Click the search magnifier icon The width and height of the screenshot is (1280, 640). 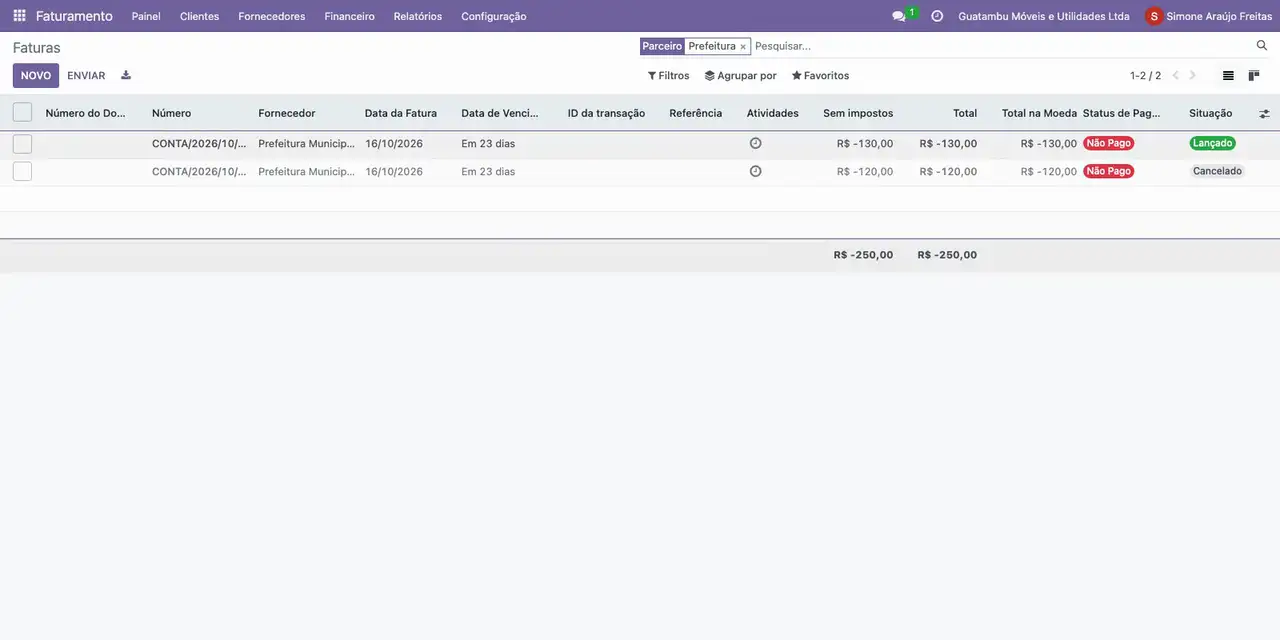click(1262, 46)
